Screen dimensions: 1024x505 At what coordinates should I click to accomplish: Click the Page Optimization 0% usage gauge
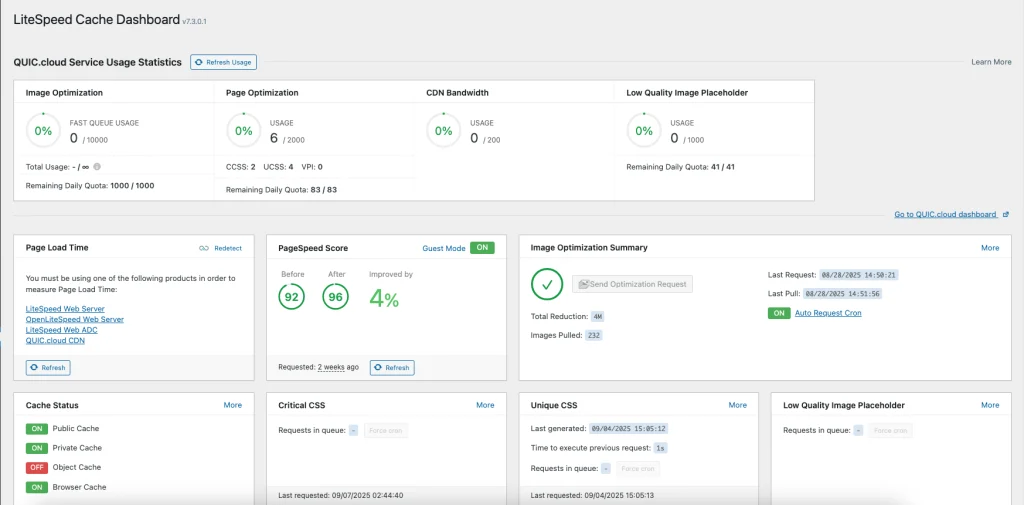(244, 131)
